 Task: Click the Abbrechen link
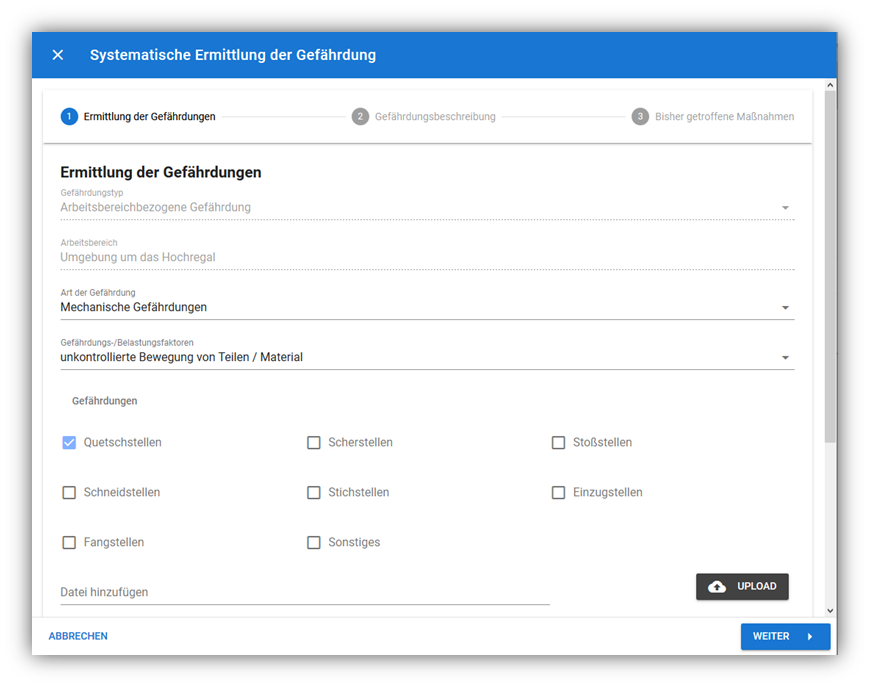[78, 636]
